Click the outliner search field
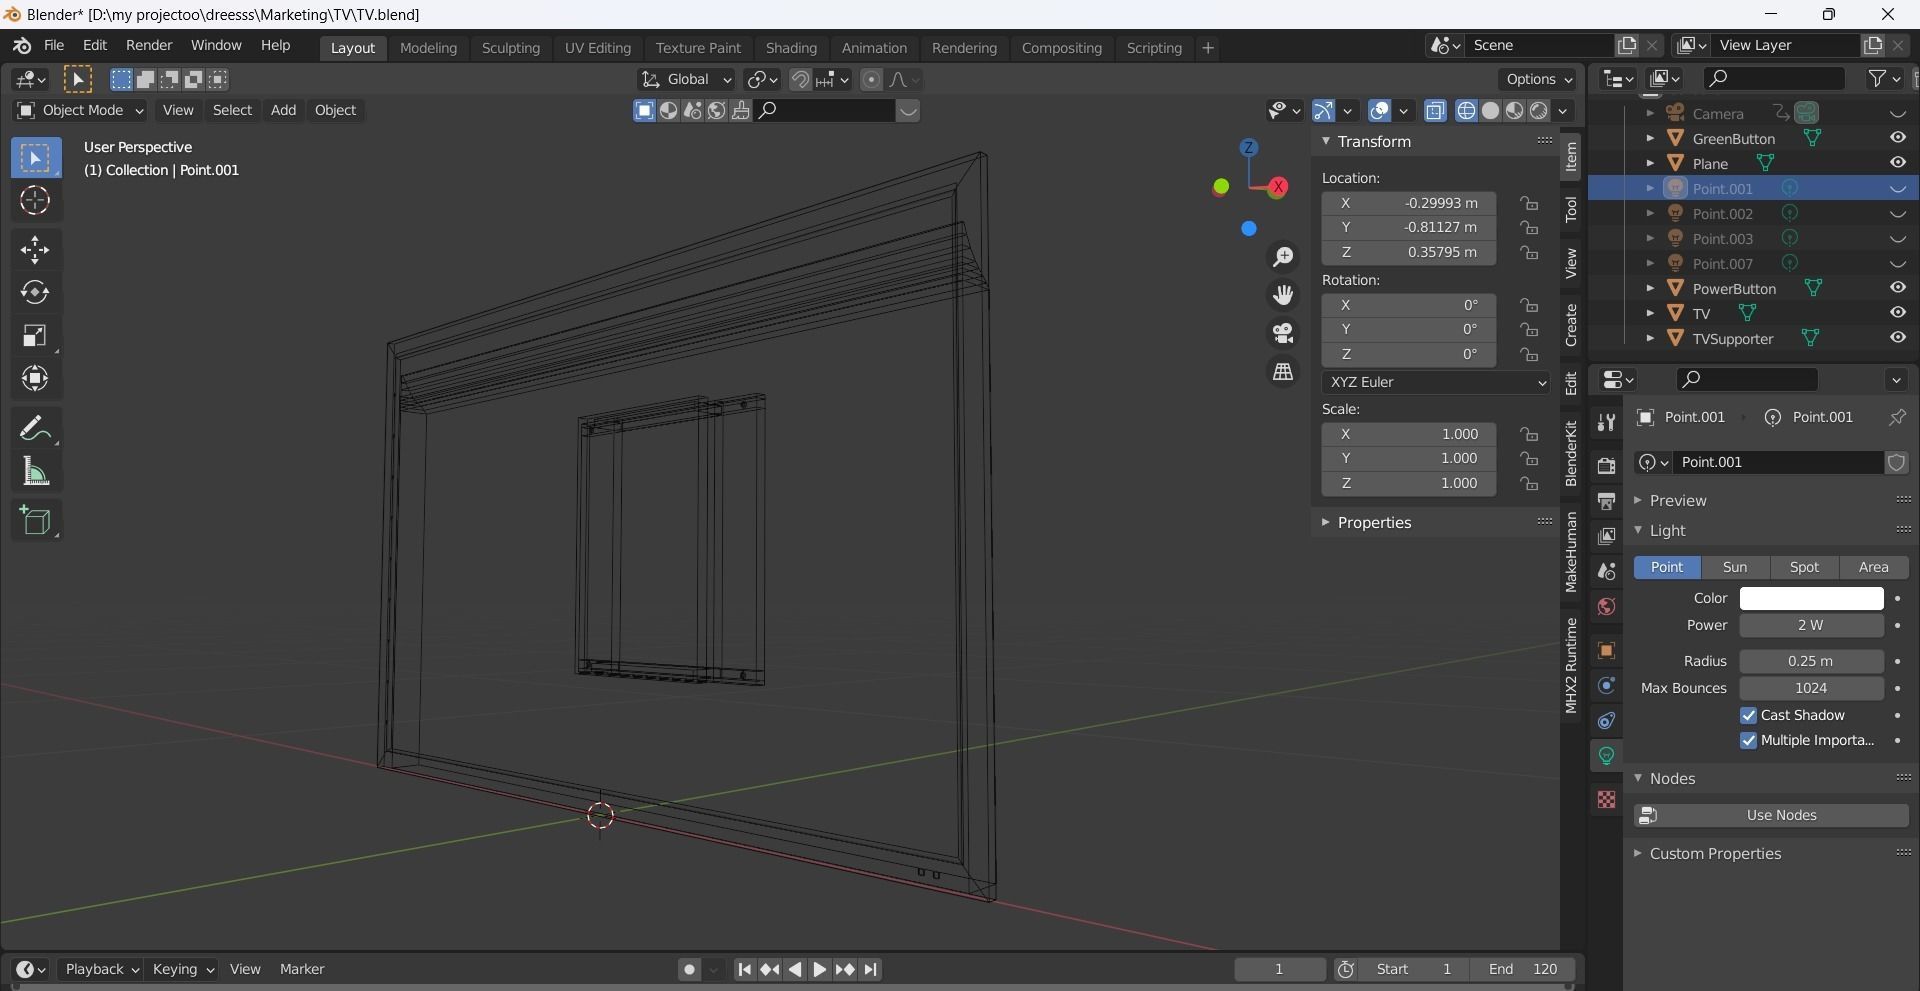The image size is (1920, 991). [x=1774, y=78]
